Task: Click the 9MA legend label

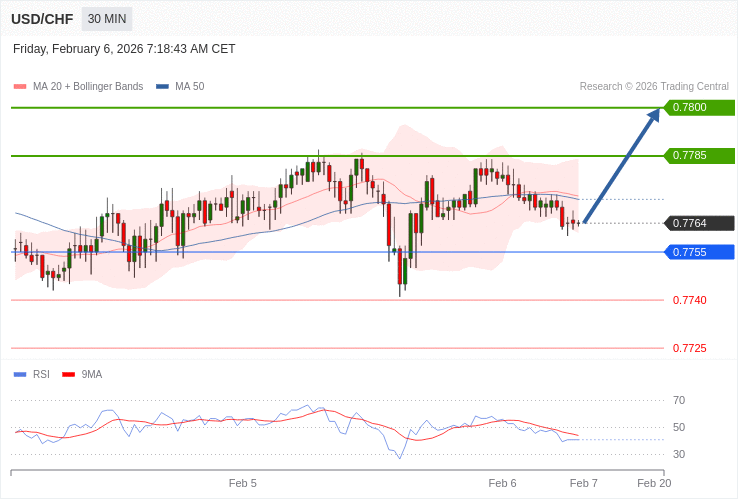Action: tap(92, 375)
